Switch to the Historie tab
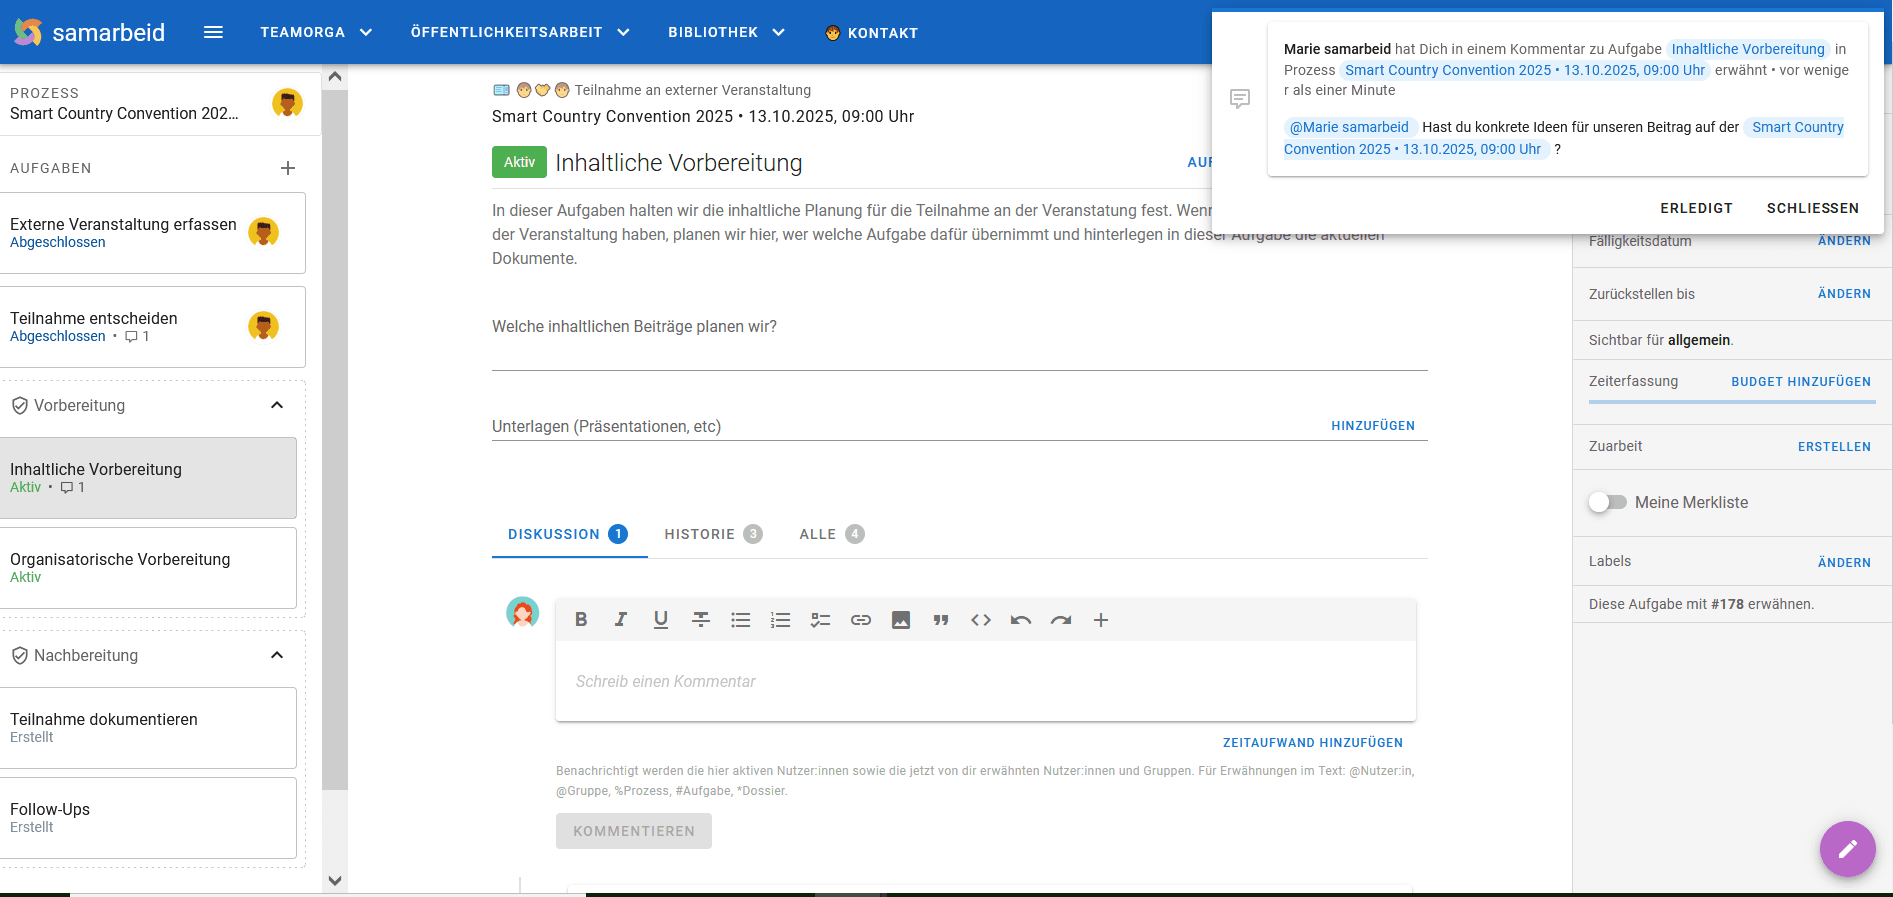This screenshot has height=897, width=1893. tap(712, 534)
